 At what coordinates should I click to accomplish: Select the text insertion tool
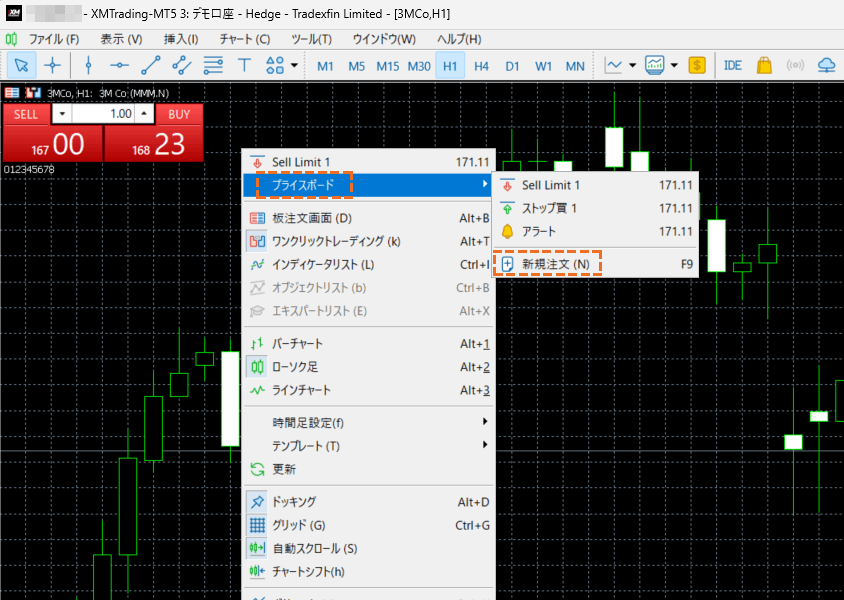click(243, 65)
